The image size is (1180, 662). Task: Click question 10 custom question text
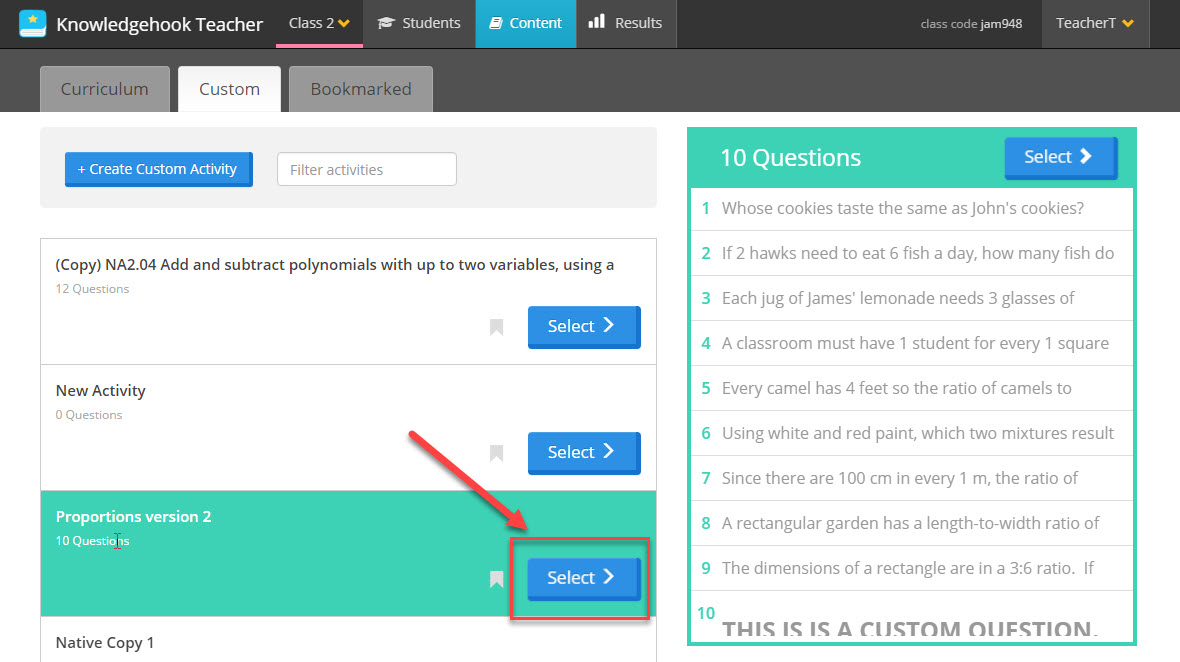(910, 628)
